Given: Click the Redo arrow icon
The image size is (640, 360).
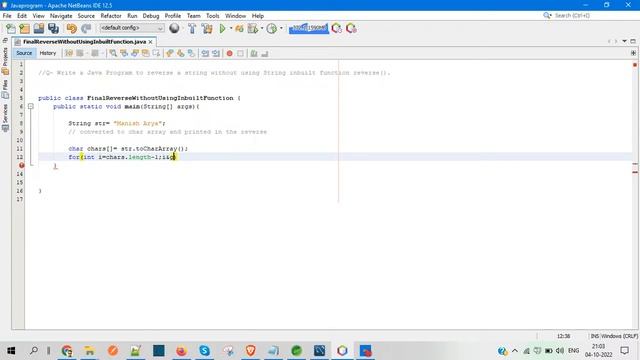Looking at the screenshot, I should point(86,29).
